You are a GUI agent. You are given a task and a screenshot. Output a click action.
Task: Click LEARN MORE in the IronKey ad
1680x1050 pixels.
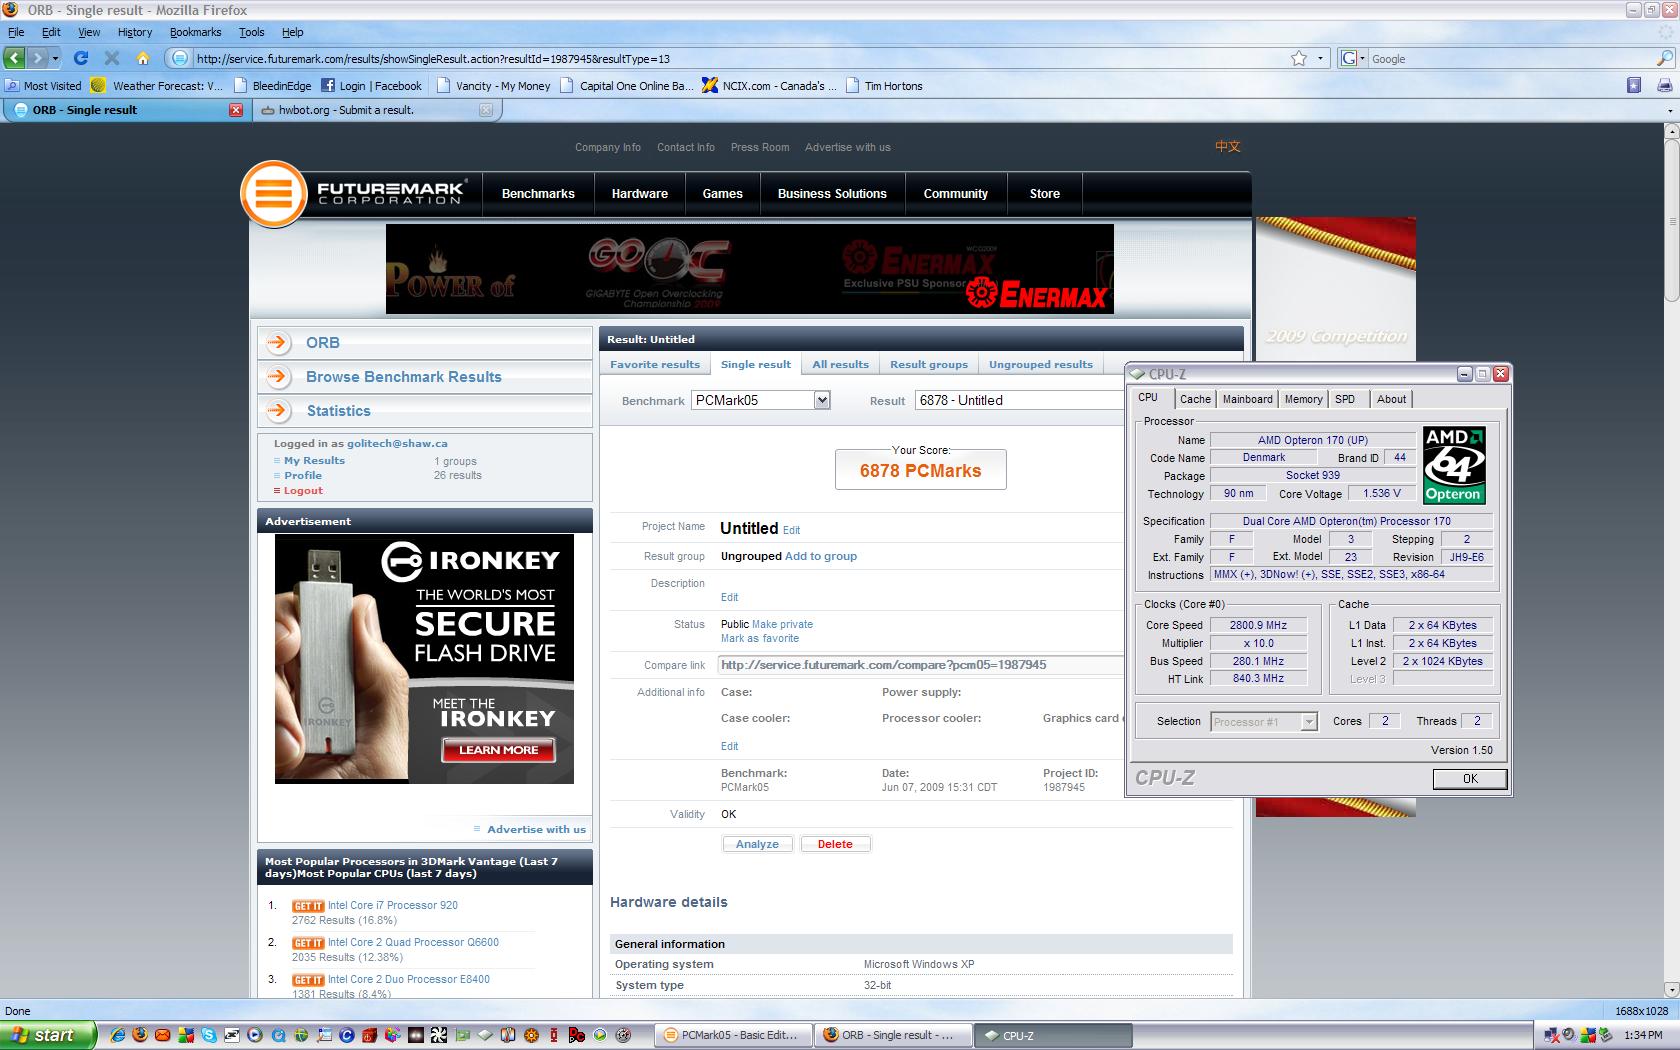coord(498,750)
